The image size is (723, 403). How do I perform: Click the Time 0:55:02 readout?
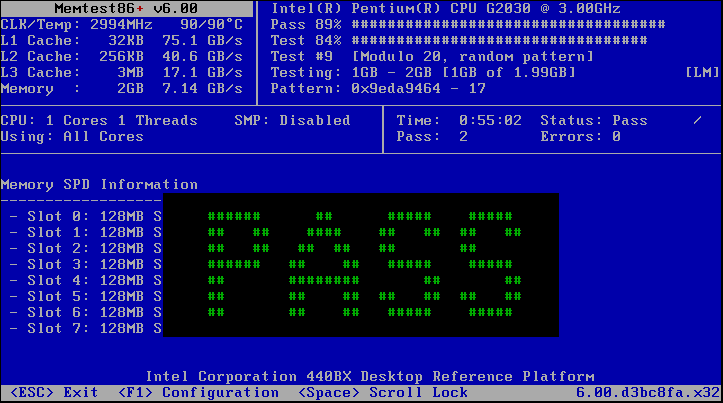coord(459,121)
